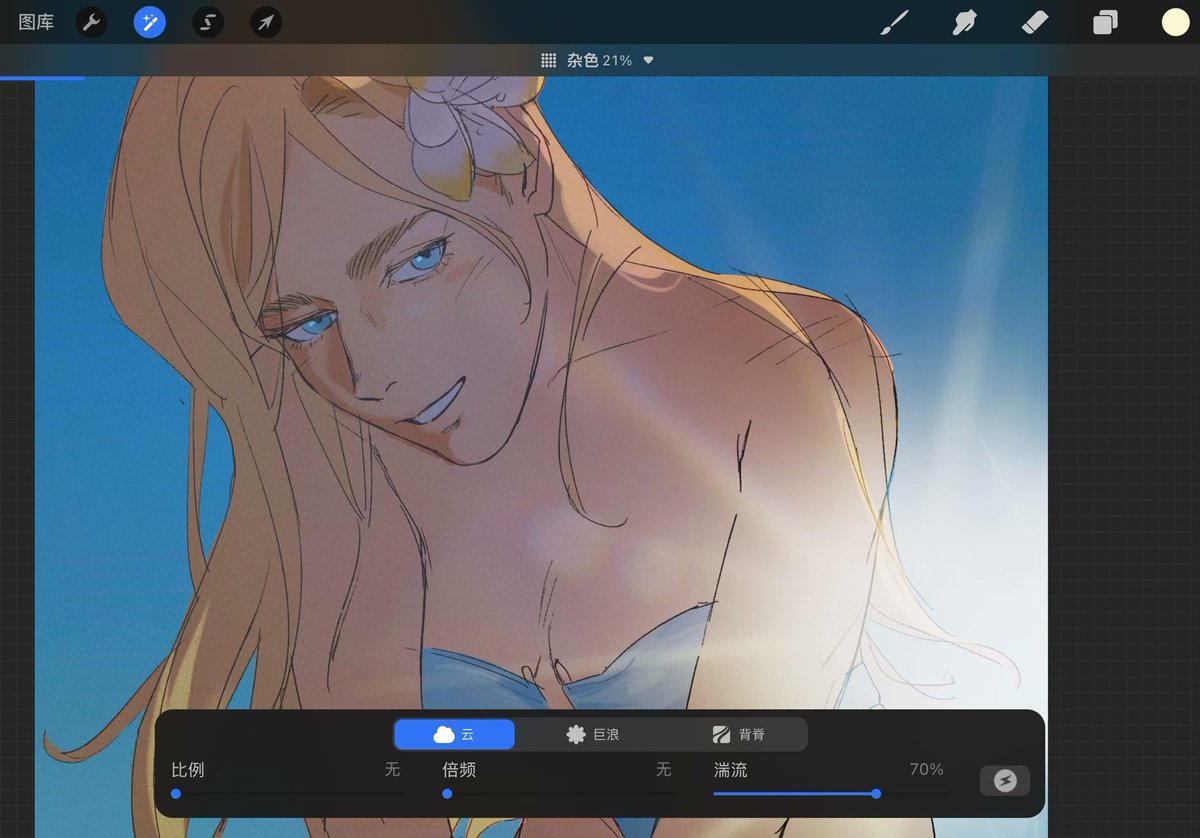Click the 湍流 slider handle
This screenshot has height=838, width=1200.
[876, 793]
